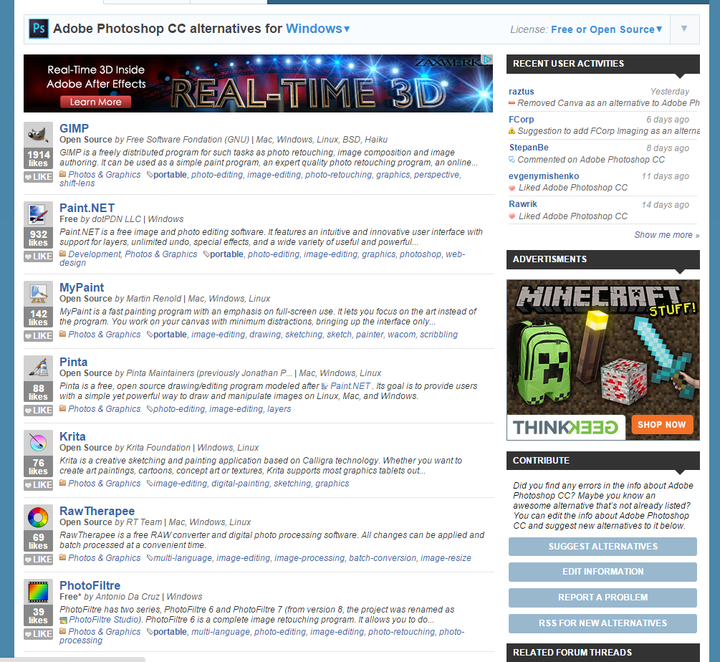Open the Pinta title link
Screen dimensions: 720x662
[x=73, y=362]
